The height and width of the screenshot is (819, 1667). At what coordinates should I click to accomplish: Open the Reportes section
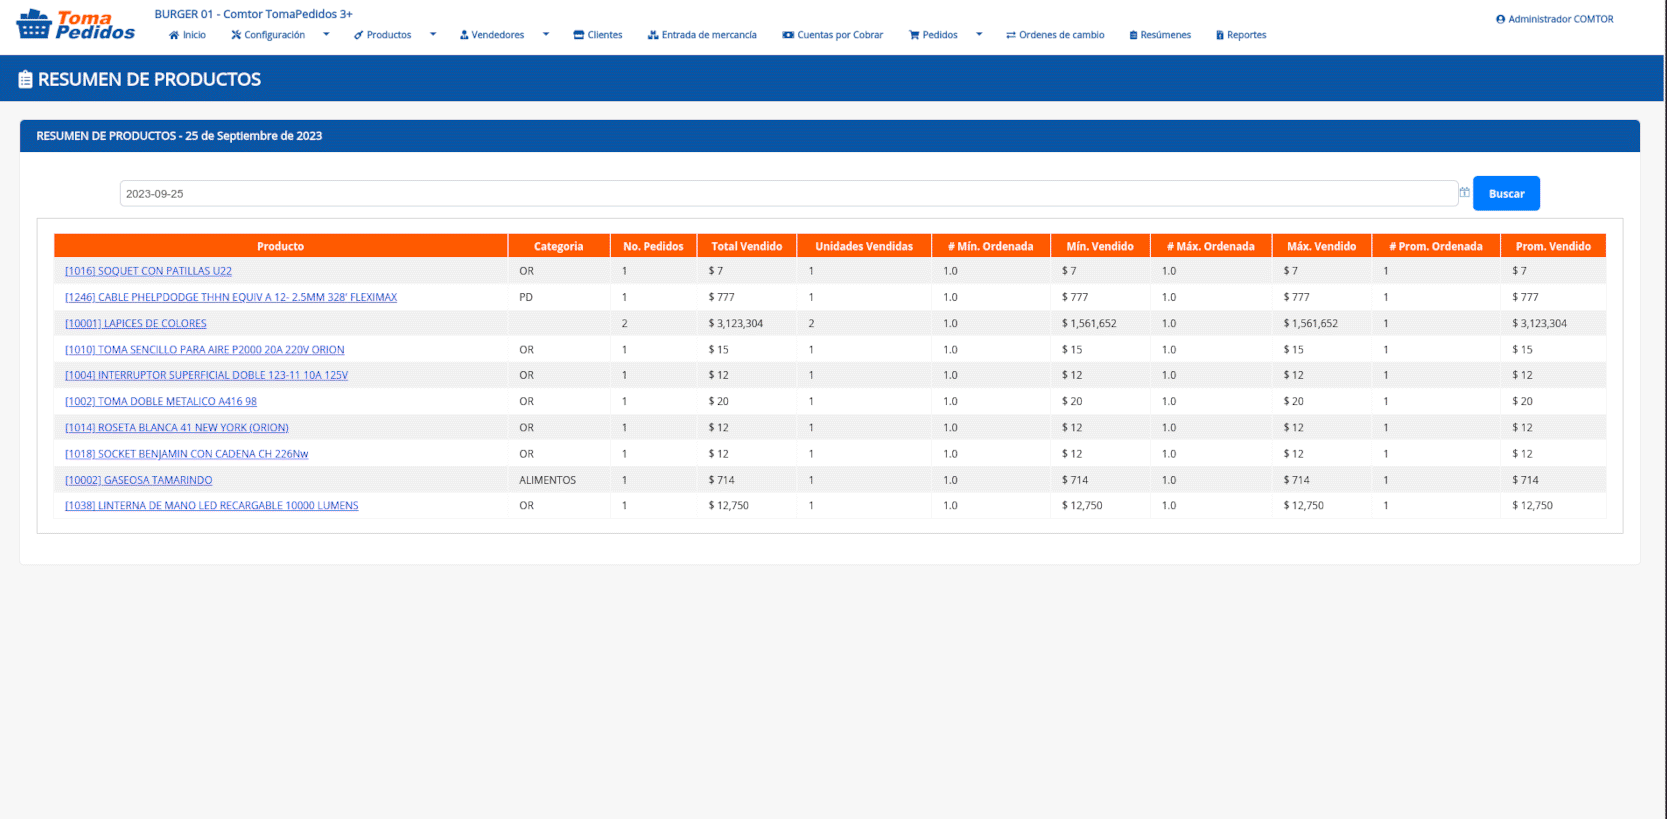[x=1241, y=35]
